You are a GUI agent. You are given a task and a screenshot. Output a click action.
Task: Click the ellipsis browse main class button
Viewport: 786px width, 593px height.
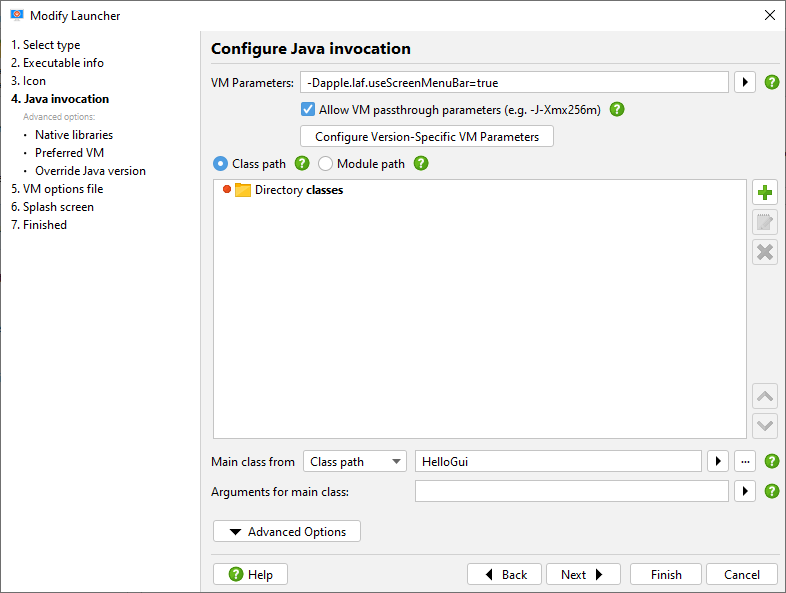[x=745, y=461]
